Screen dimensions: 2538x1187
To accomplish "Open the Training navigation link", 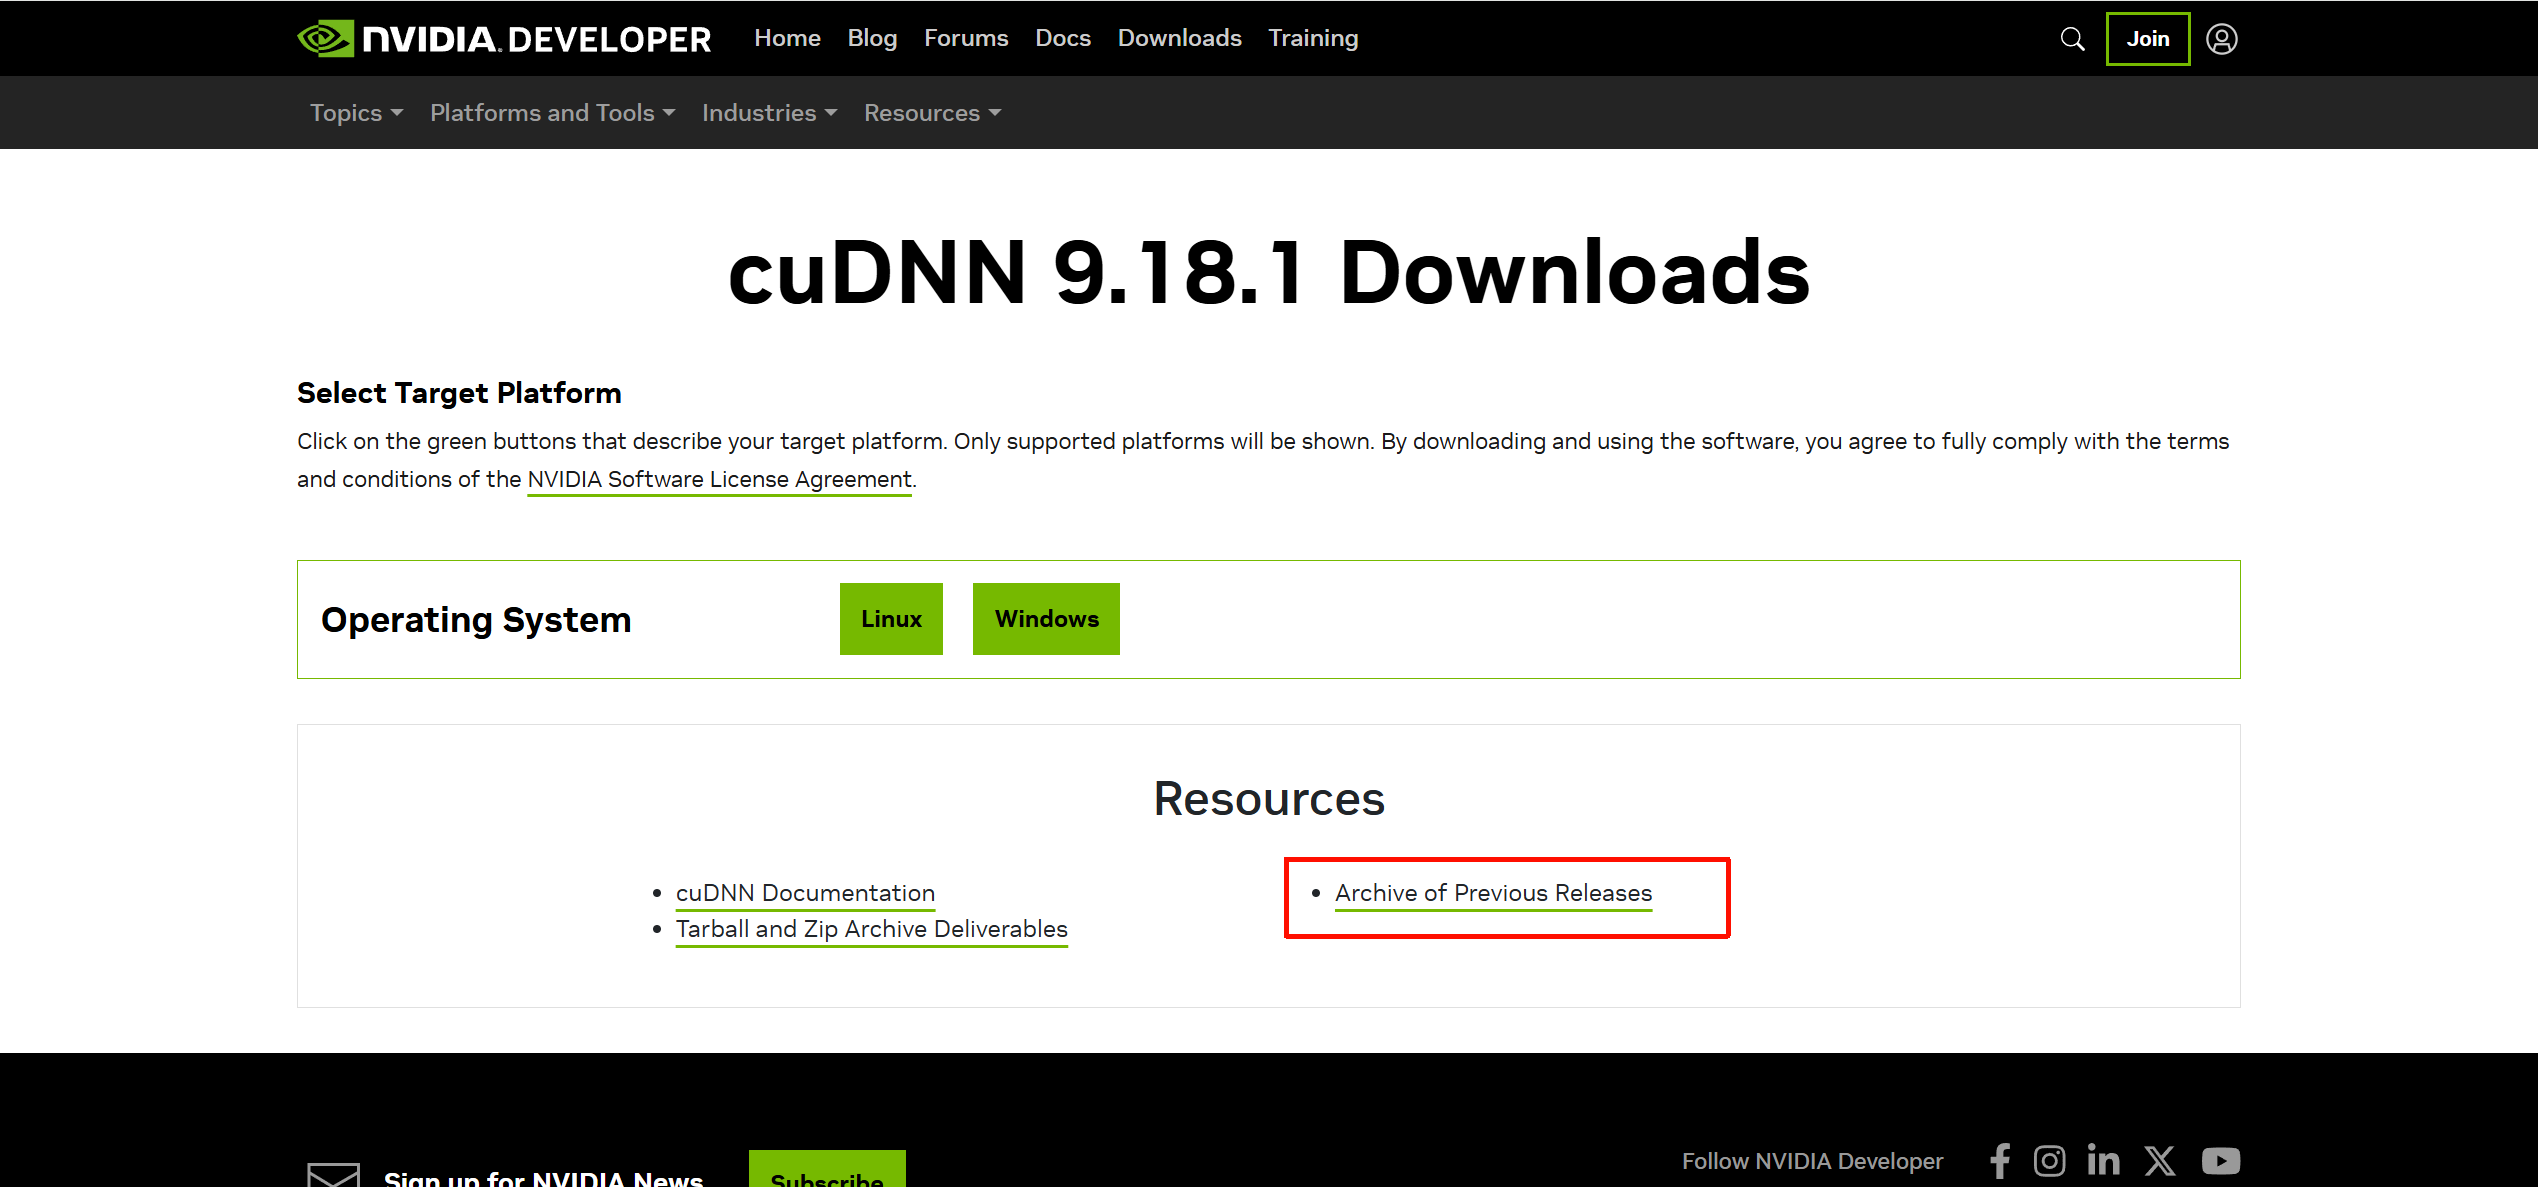I will click(1313, 38).
